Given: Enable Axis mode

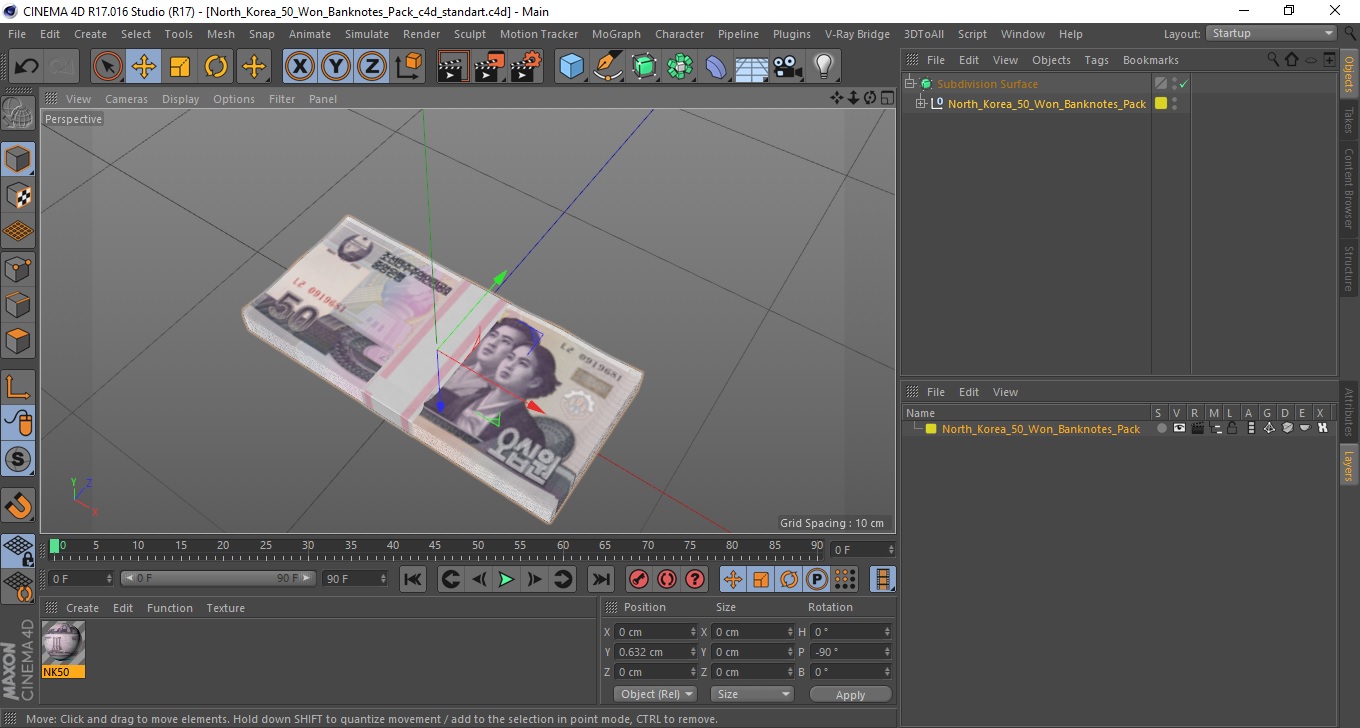Looking at the screenshot, I should point(18,387).
